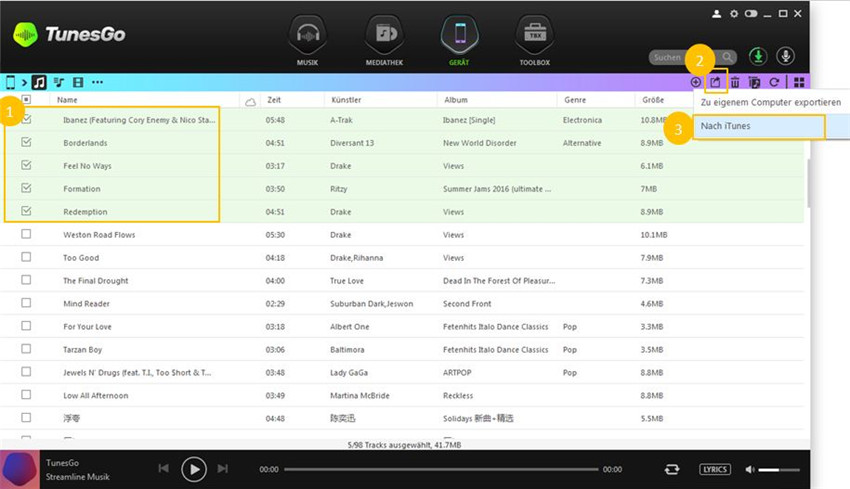Sort by Genre column header

pos(575,100)
